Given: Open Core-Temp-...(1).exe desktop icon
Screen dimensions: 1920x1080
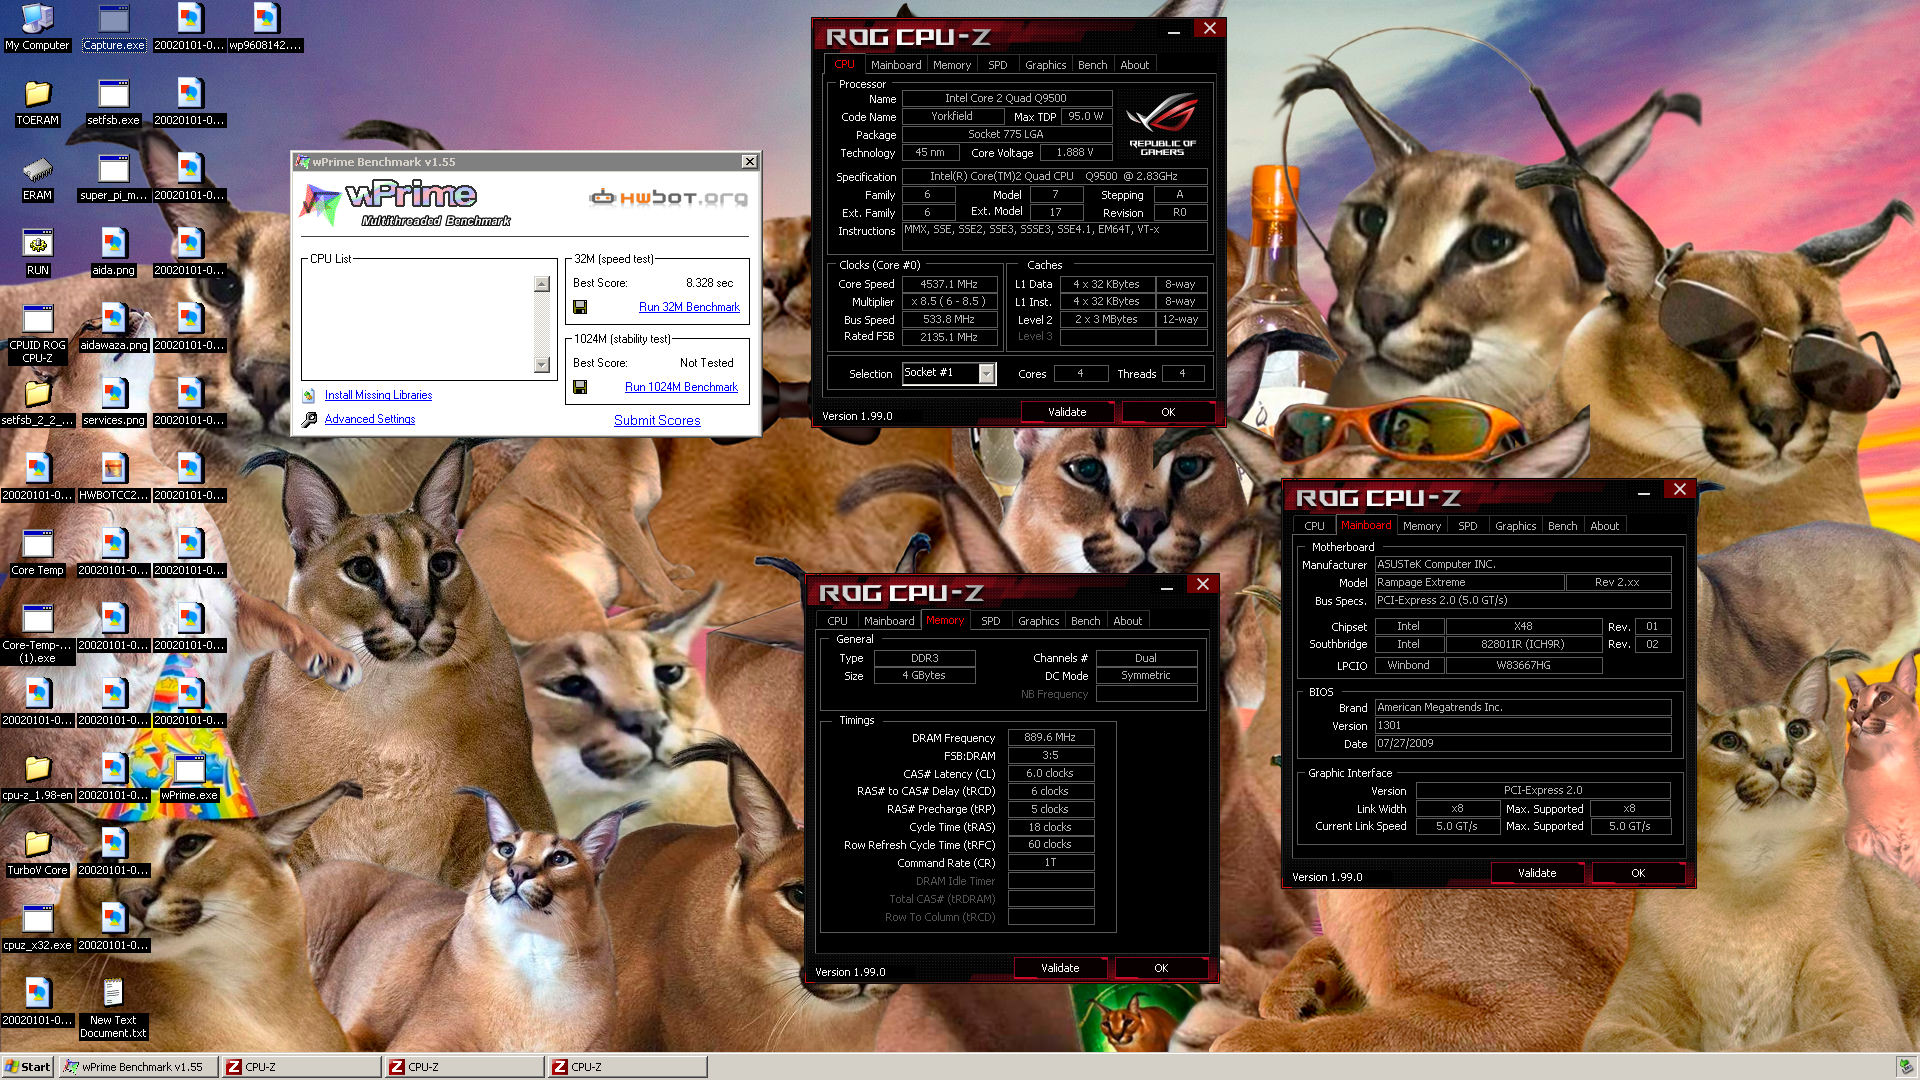Looking at the screenshot, I should [37, 633].
